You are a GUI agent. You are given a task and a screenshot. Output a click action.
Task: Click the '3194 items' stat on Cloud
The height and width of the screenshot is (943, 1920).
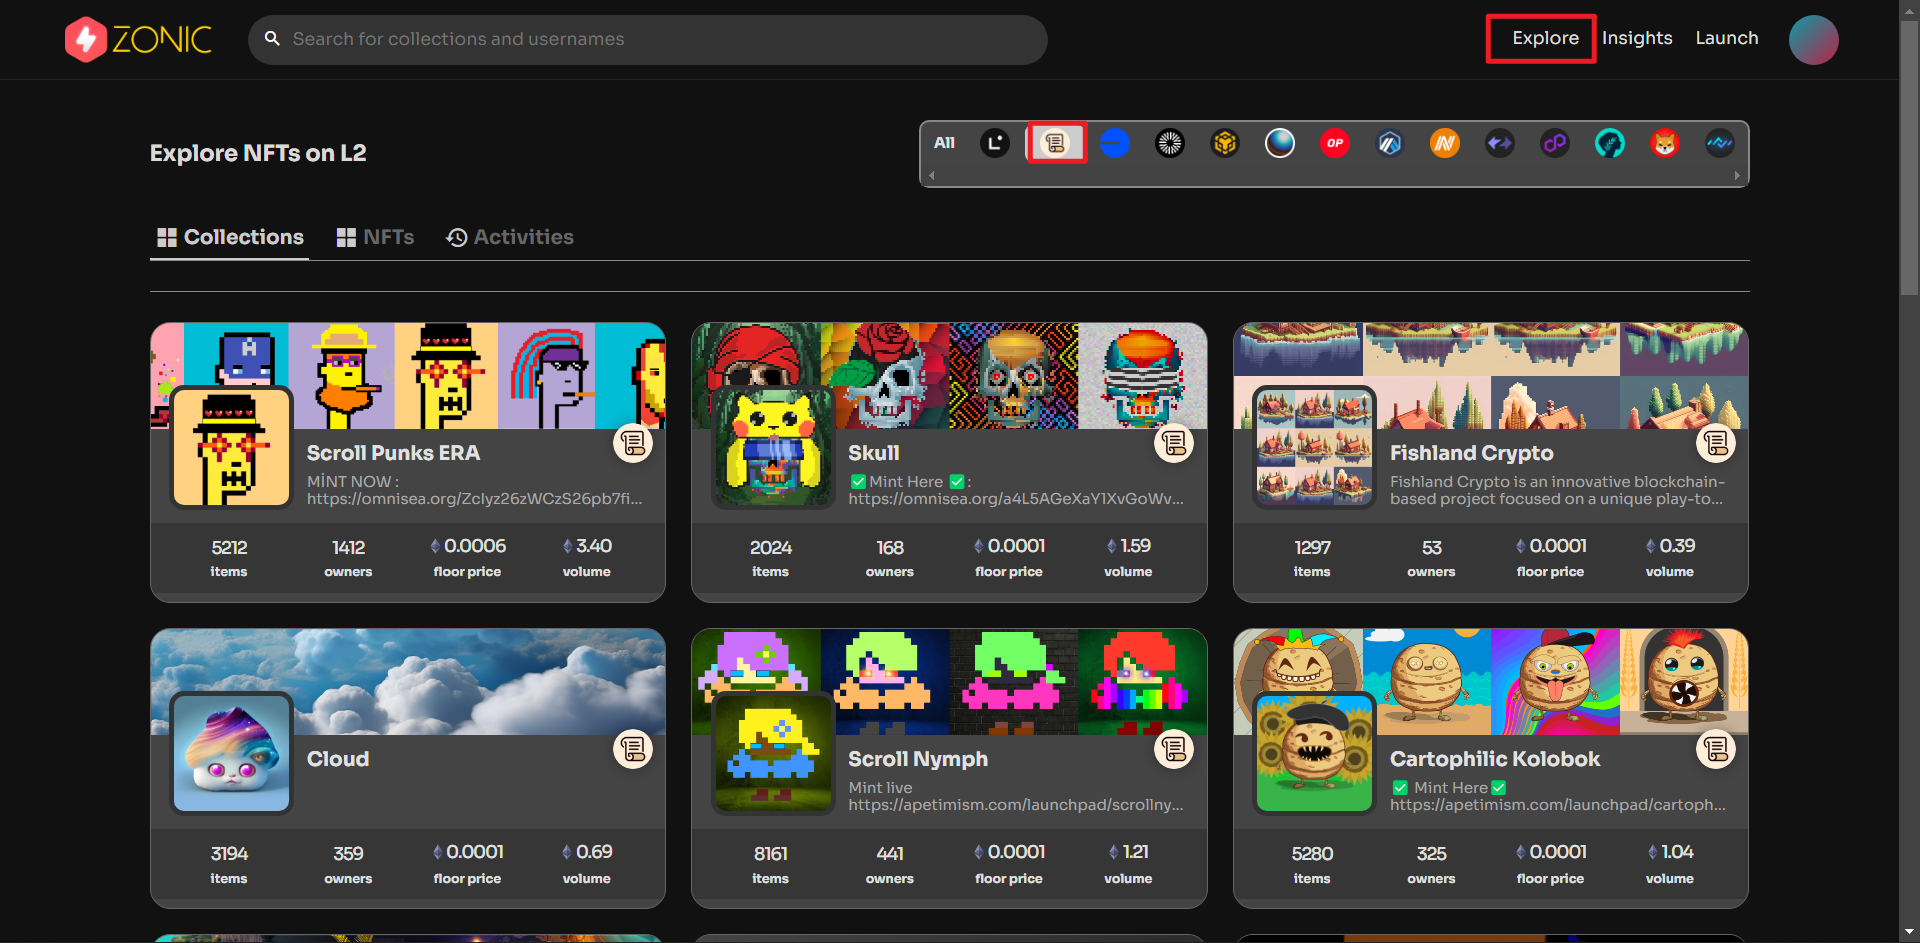[x=229, y=865]
